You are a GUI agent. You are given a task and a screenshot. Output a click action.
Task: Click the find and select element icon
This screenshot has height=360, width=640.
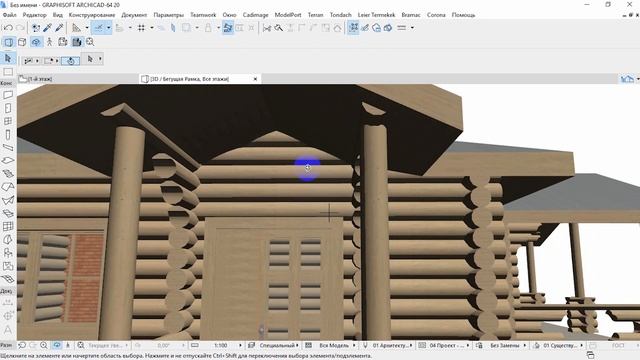click(x=36, y=28)
